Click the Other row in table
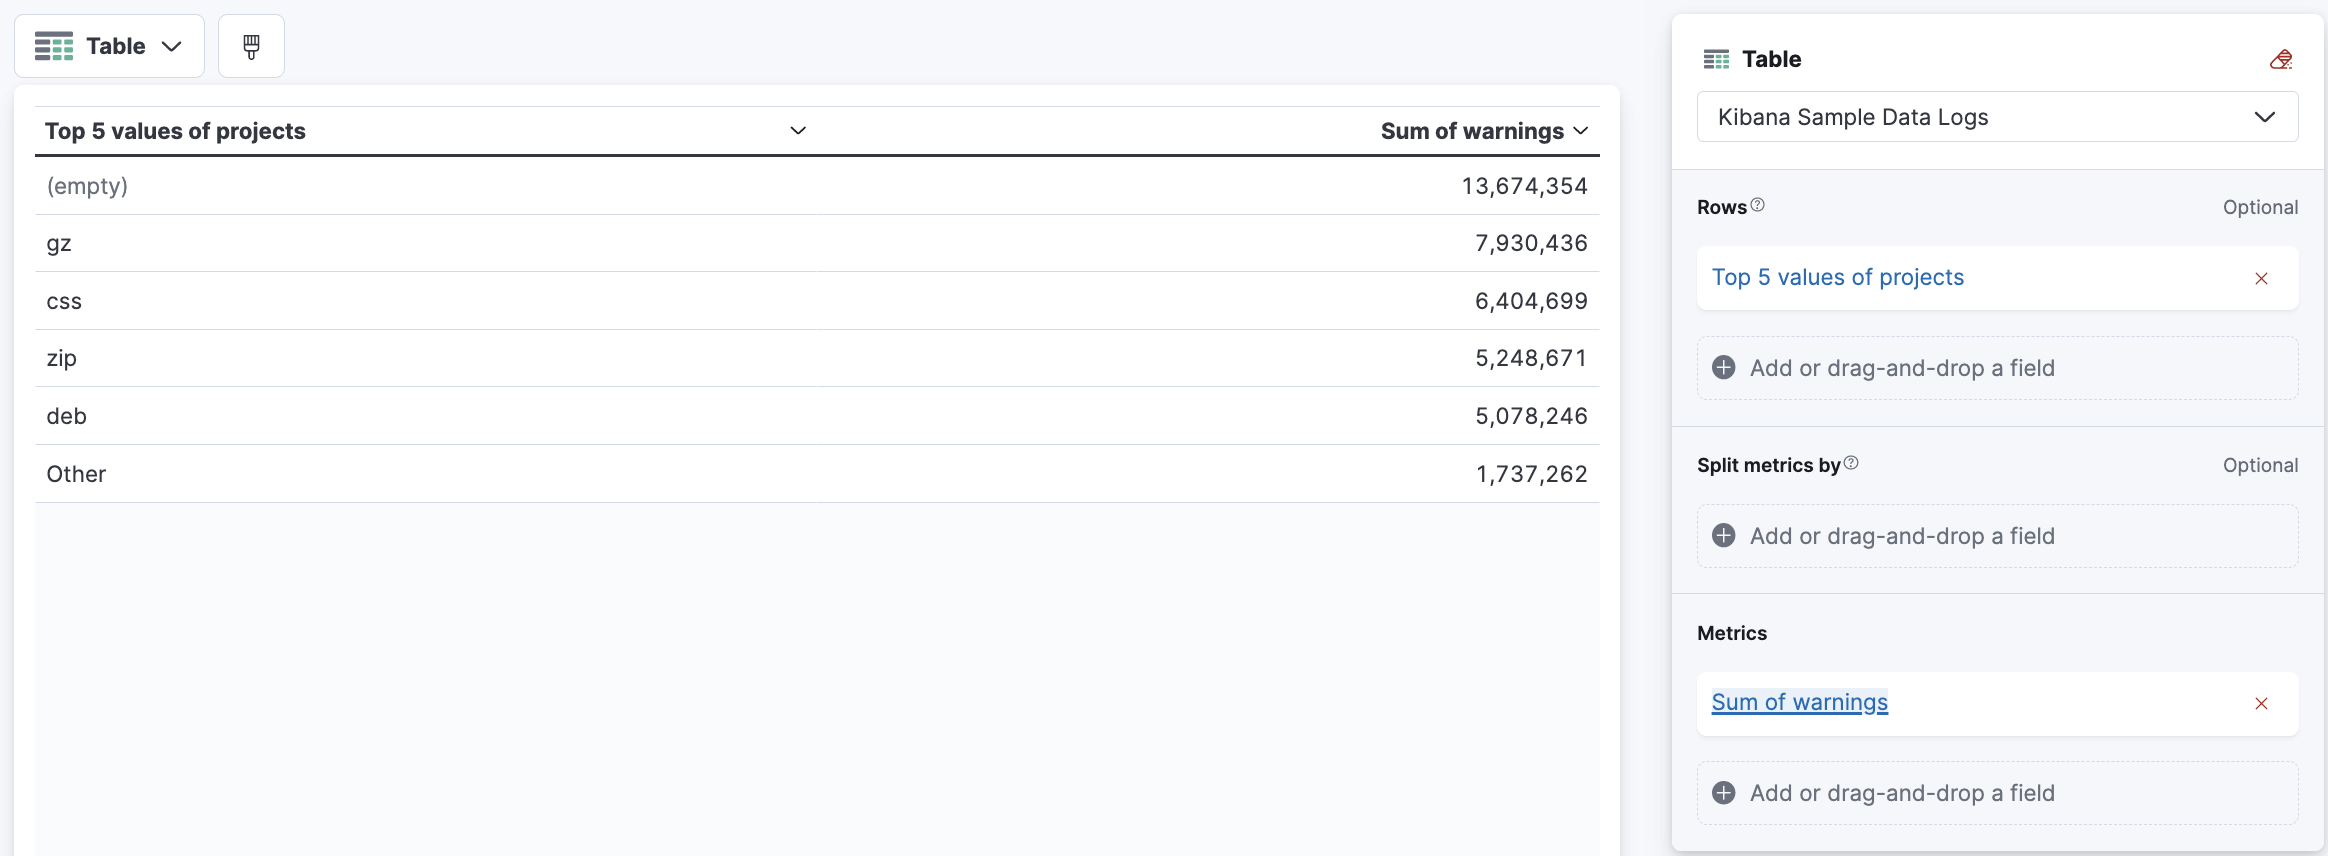 point(76,474)
